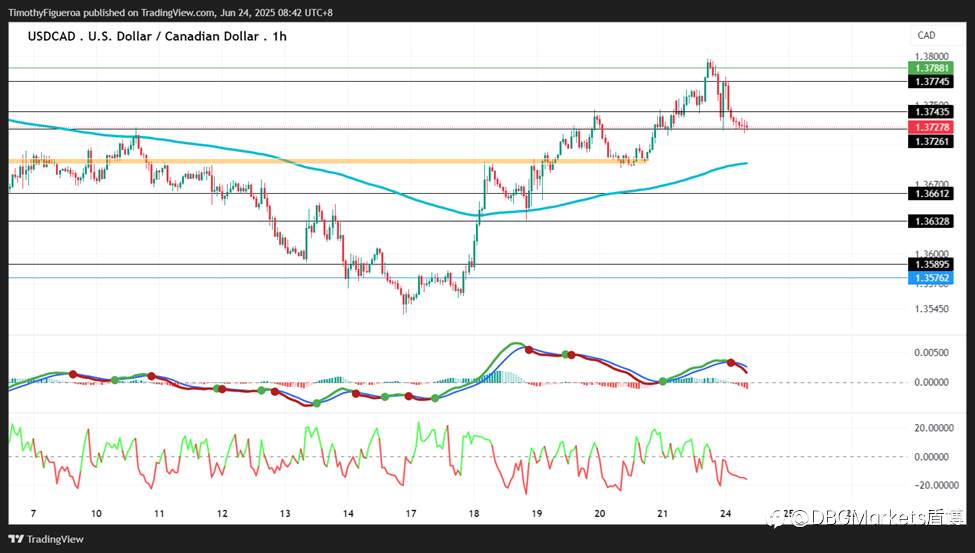
Task: Select the green 1.37881 price label
Action: pos(931,68)
